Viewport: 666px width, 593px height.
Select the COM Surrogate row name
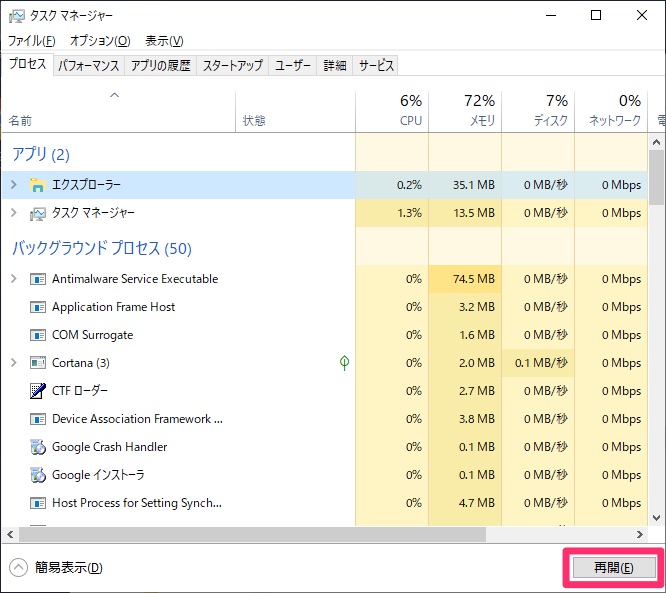click(93, 335)
